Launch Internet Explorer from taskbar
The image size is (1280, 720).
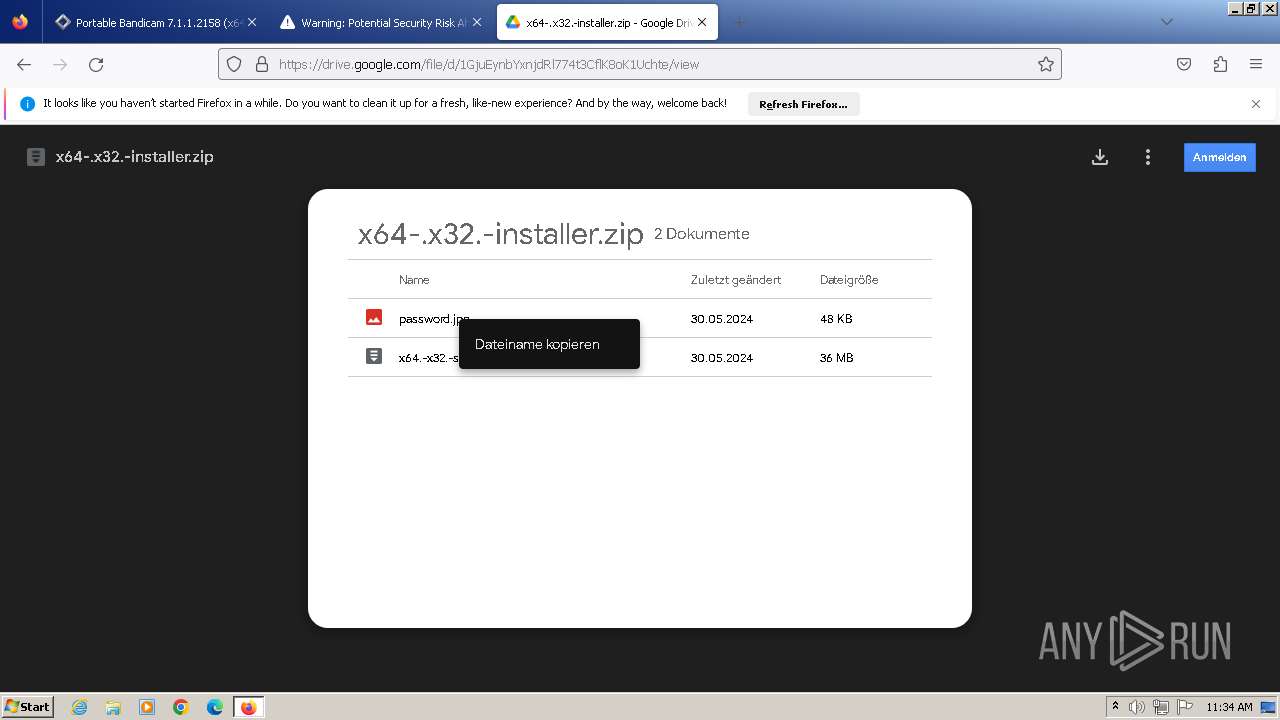(x=79, y=707)
